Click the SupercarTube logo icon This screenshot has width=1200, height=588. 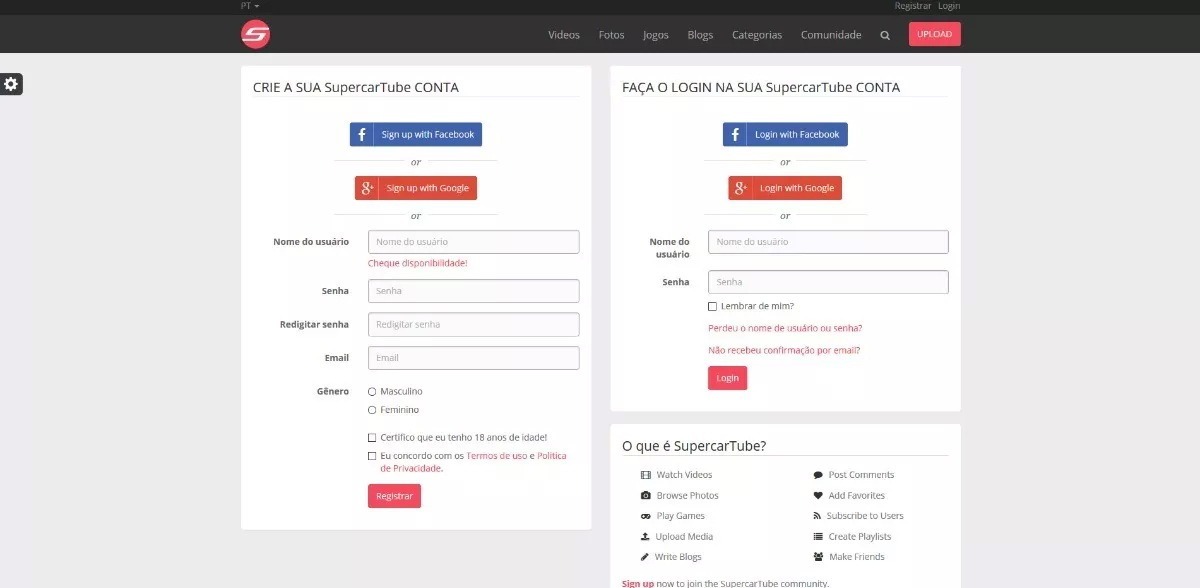255,34
